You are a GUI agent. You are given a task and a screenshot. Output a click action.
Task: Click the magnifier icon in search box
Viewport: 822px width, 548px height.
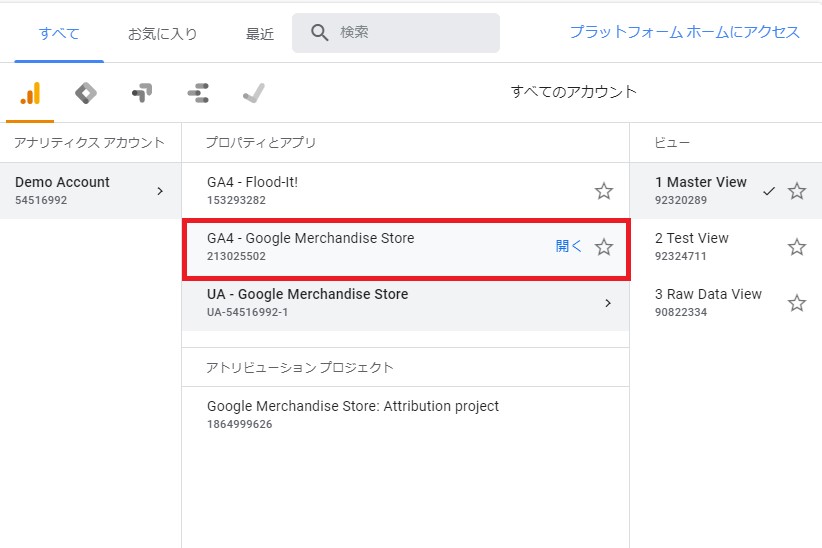point(319,33)
